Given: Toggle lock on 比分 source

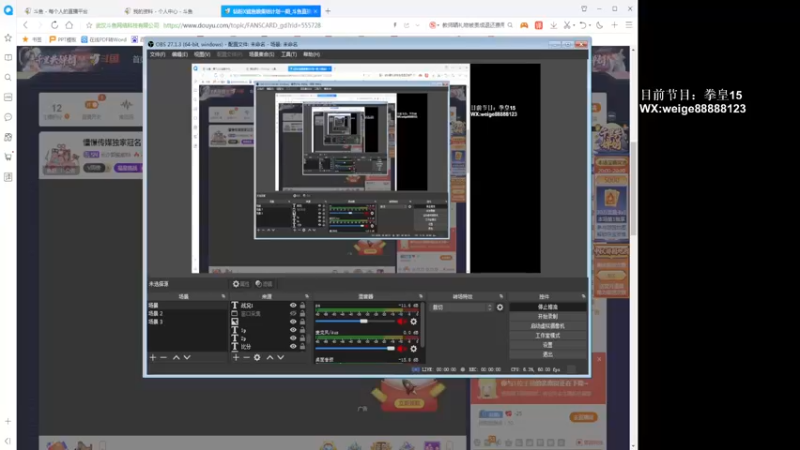Looking at the screenshot, I should [303, 346].
